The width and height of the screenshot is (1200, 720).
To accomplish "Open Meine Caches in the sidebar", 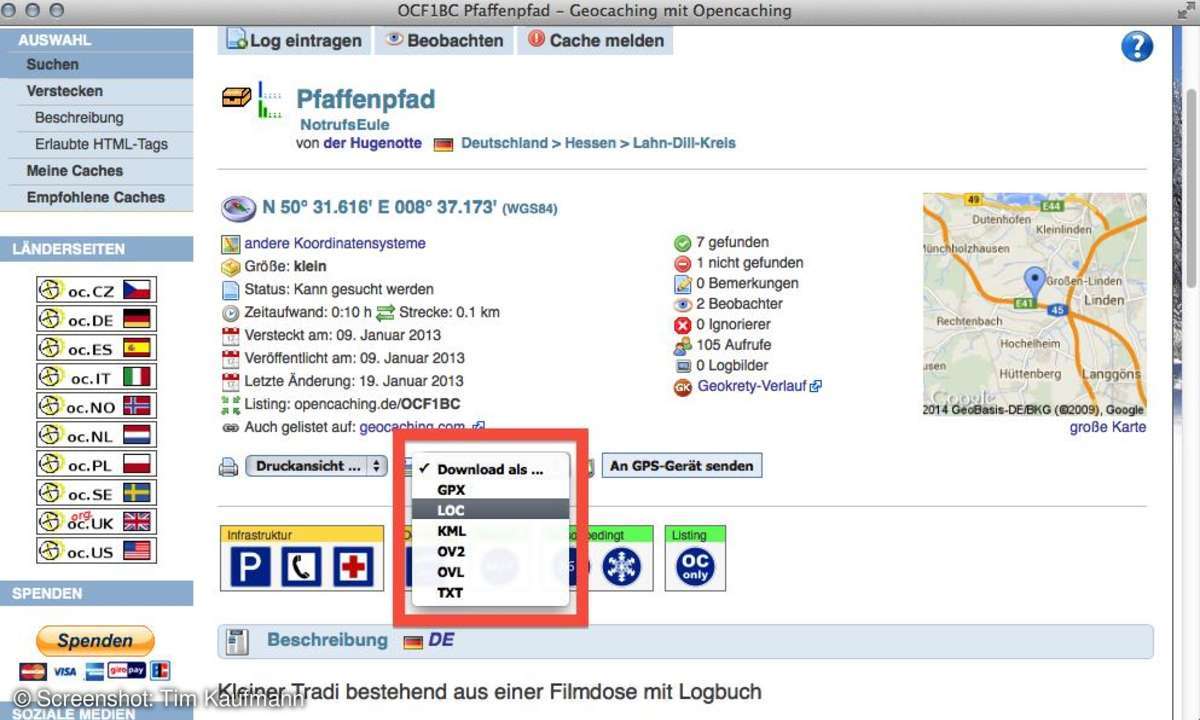I will 75,171.
